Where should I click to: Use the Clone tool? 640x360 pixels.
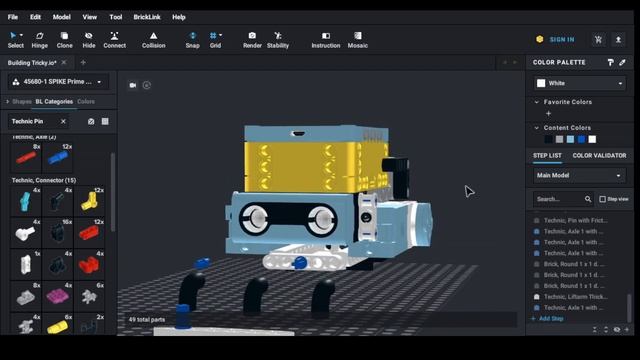pos(64,40)
